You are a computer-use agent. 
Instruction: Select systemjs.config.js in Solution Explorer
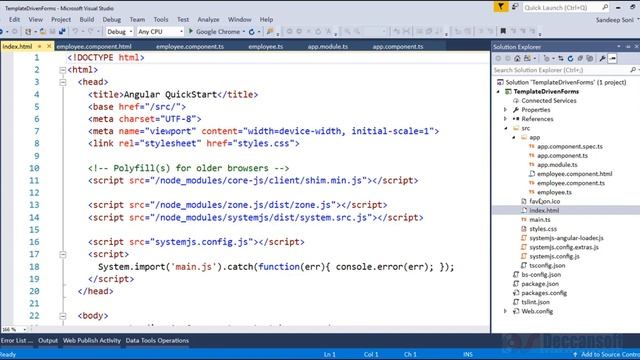click(554, 256)
